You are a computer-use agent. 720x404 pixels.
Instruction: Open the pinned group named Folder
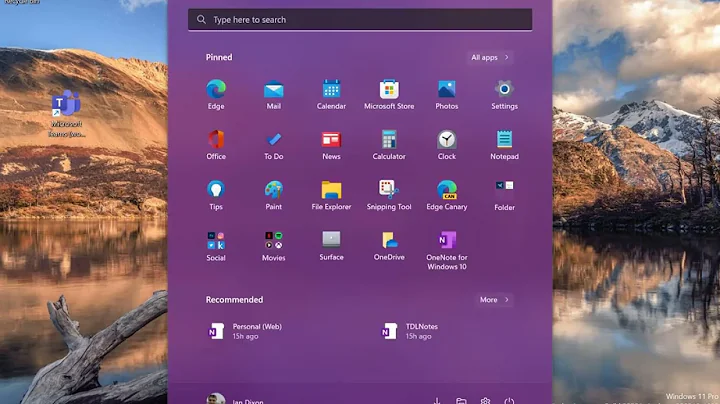pos(504,195)
